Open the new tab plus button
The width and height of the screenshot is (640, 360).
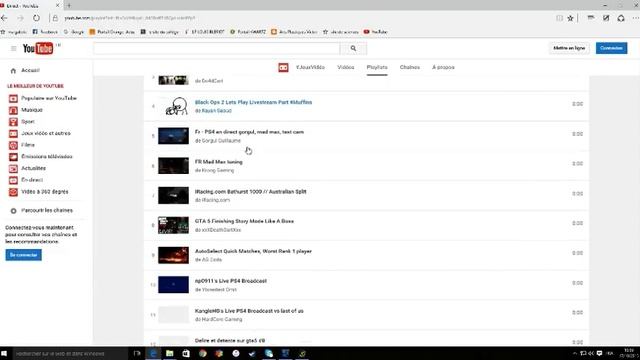pos(69,5)
